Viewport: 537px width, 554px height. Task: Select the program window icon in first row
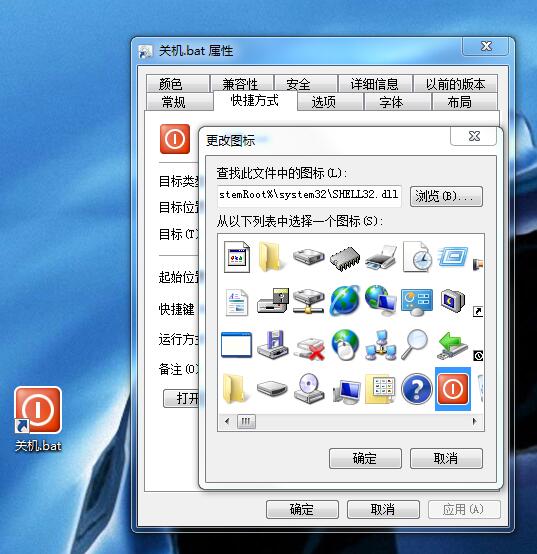[x=237, y=257]
